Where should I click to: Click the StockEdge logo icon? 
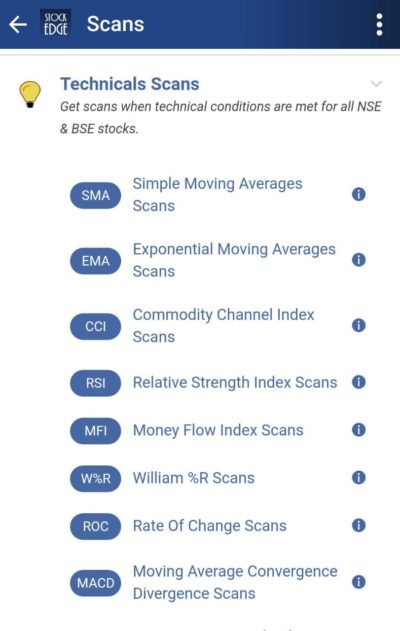point(56,24)
